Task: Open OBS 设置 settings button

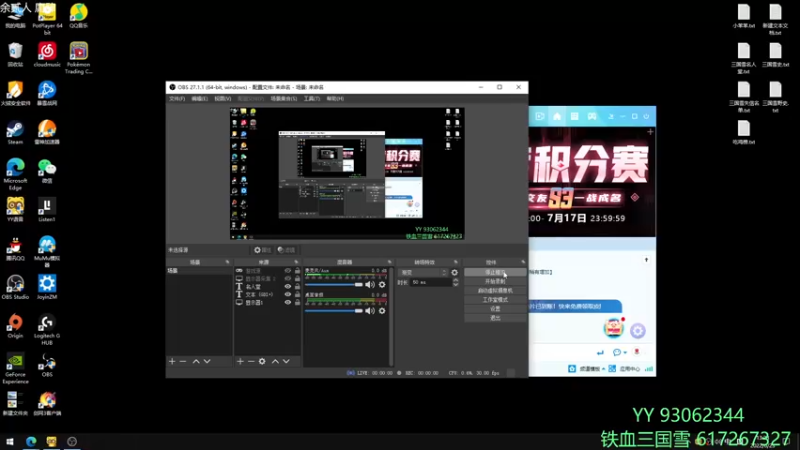Action: [495, 309]
